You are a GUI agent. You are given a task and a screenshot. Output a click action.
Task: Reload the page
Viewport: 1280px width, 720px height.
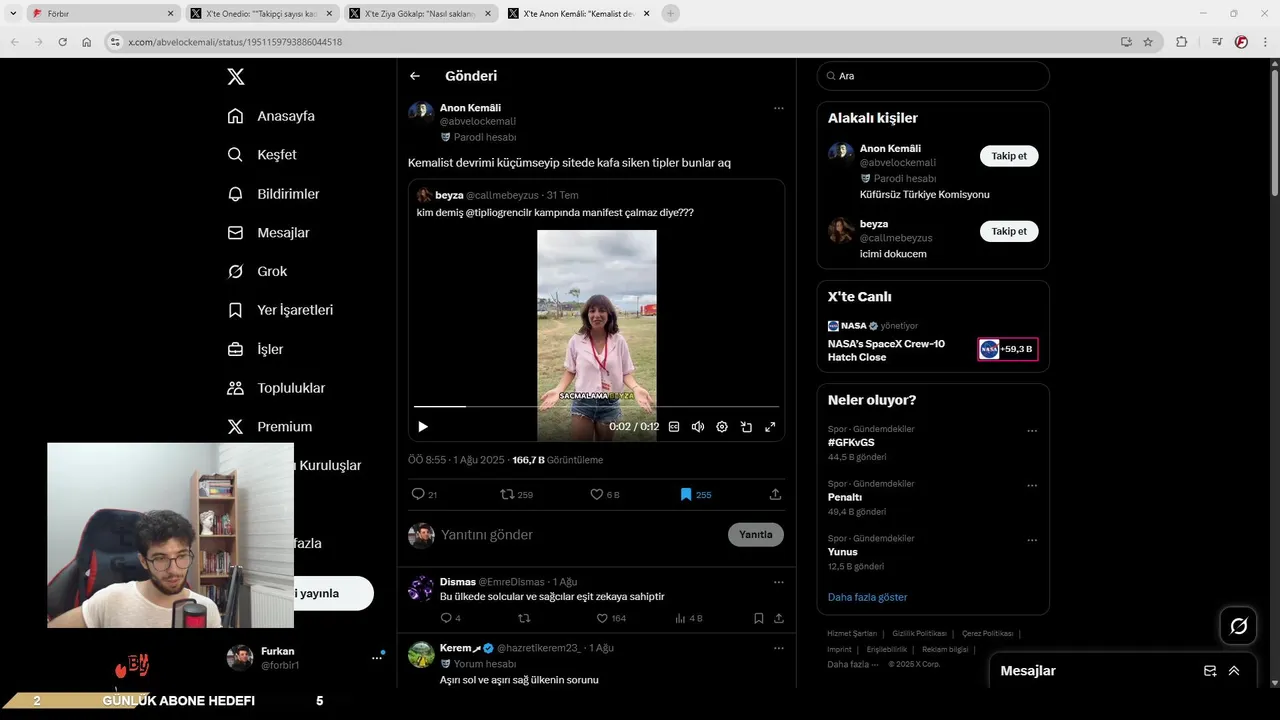tap(63, 42)
